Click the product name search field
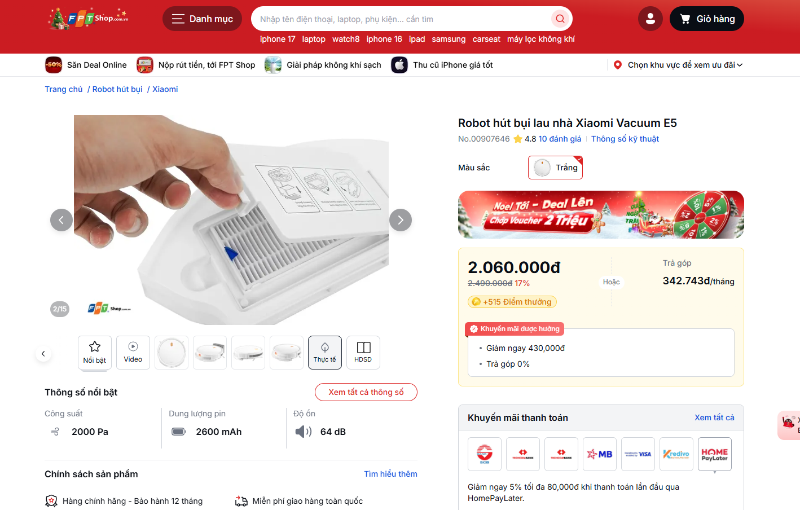The image size is (800, 510). (x=400, y=19)
